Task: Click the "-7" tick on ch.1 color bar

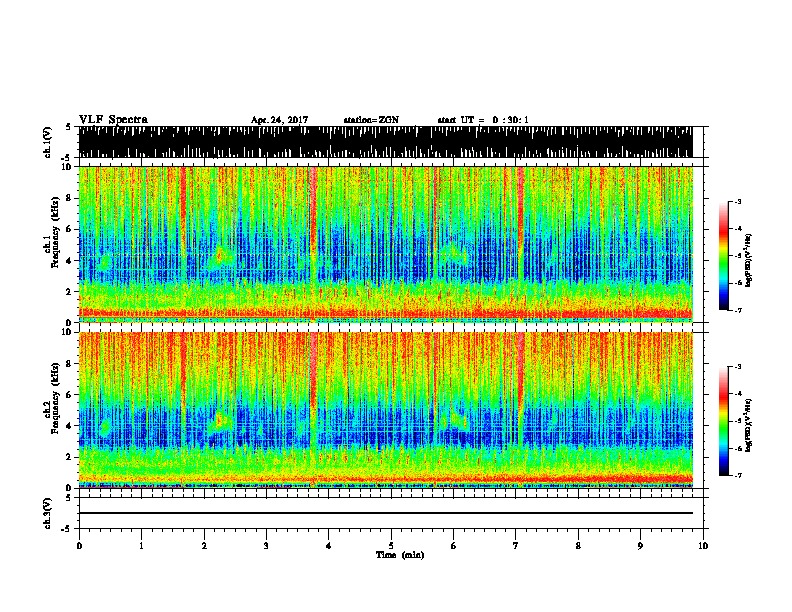Action: 738,310
